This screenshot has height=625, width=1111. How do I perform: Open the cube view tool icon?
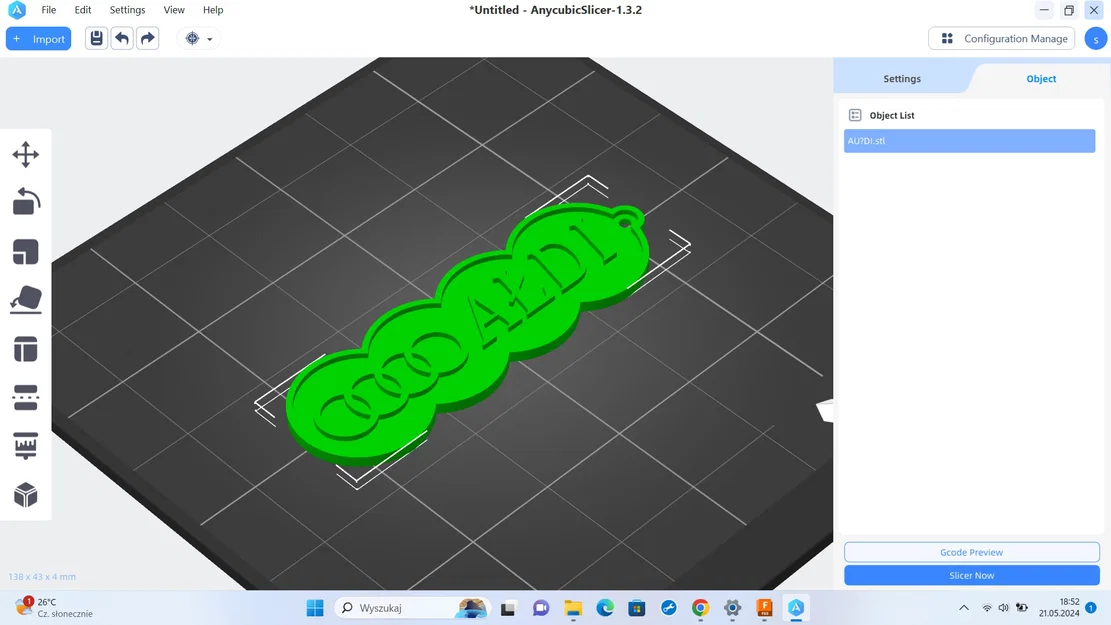[x=26, y=495]
